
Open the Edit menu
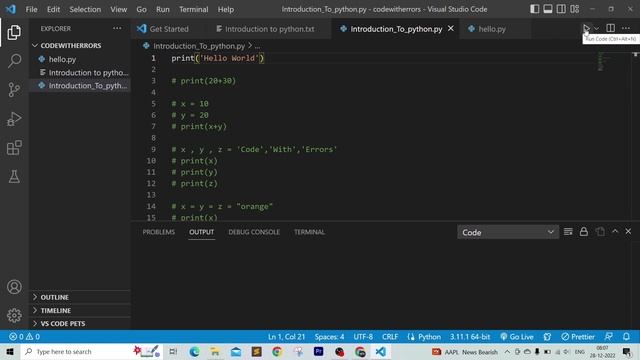[x=53, y=9]
